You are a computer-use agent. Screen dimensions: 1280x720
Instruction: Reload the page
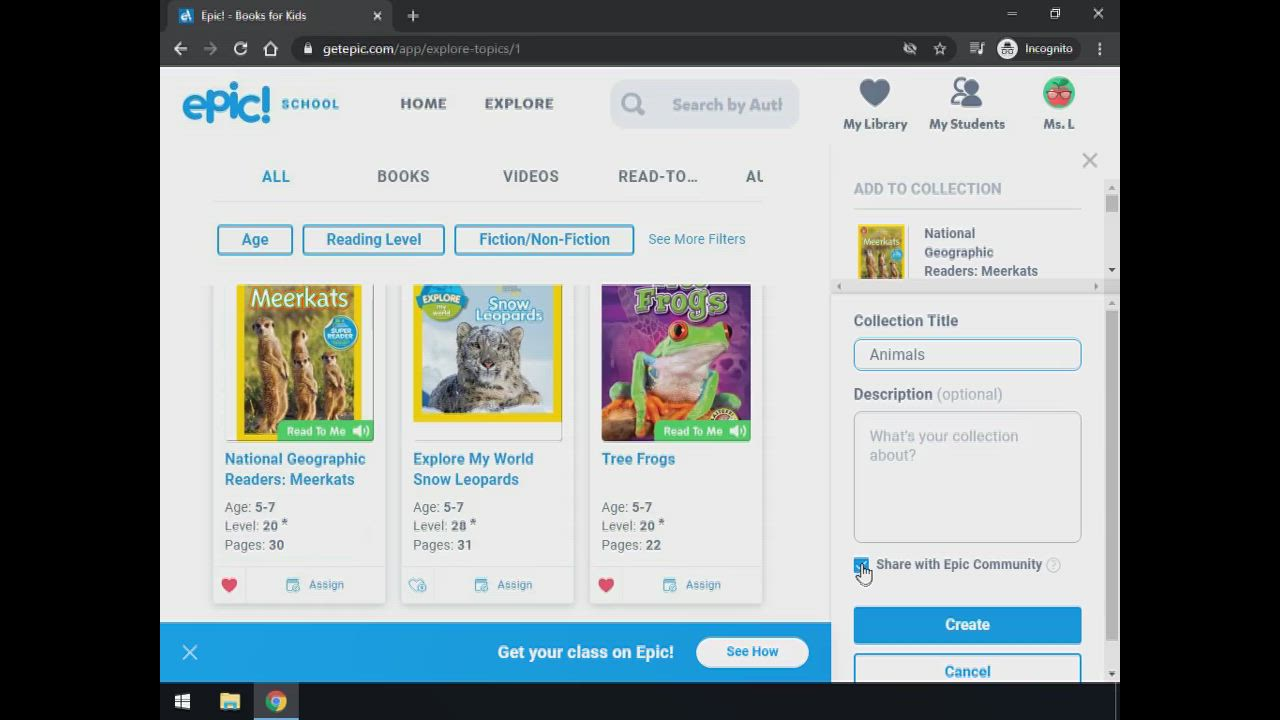coord(240,48)
